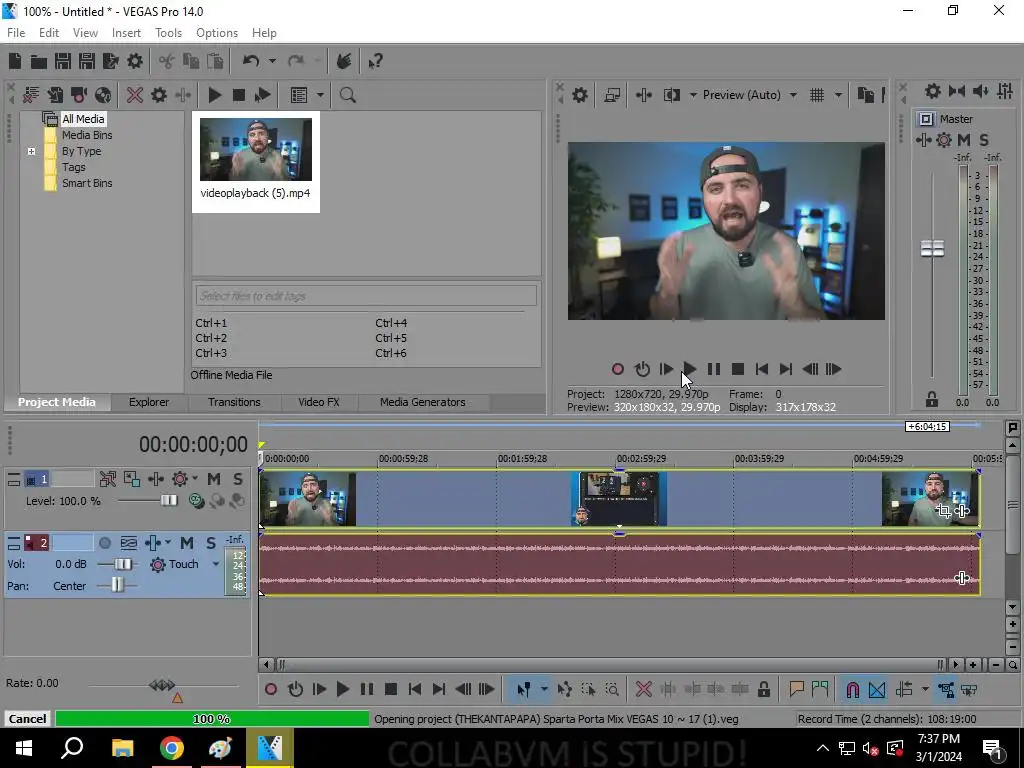The height and width of the screenshot is (768, 1024).
Task: Open project folder icon in main toolbar
Action: pyautogui.click(x=39, y=61)
